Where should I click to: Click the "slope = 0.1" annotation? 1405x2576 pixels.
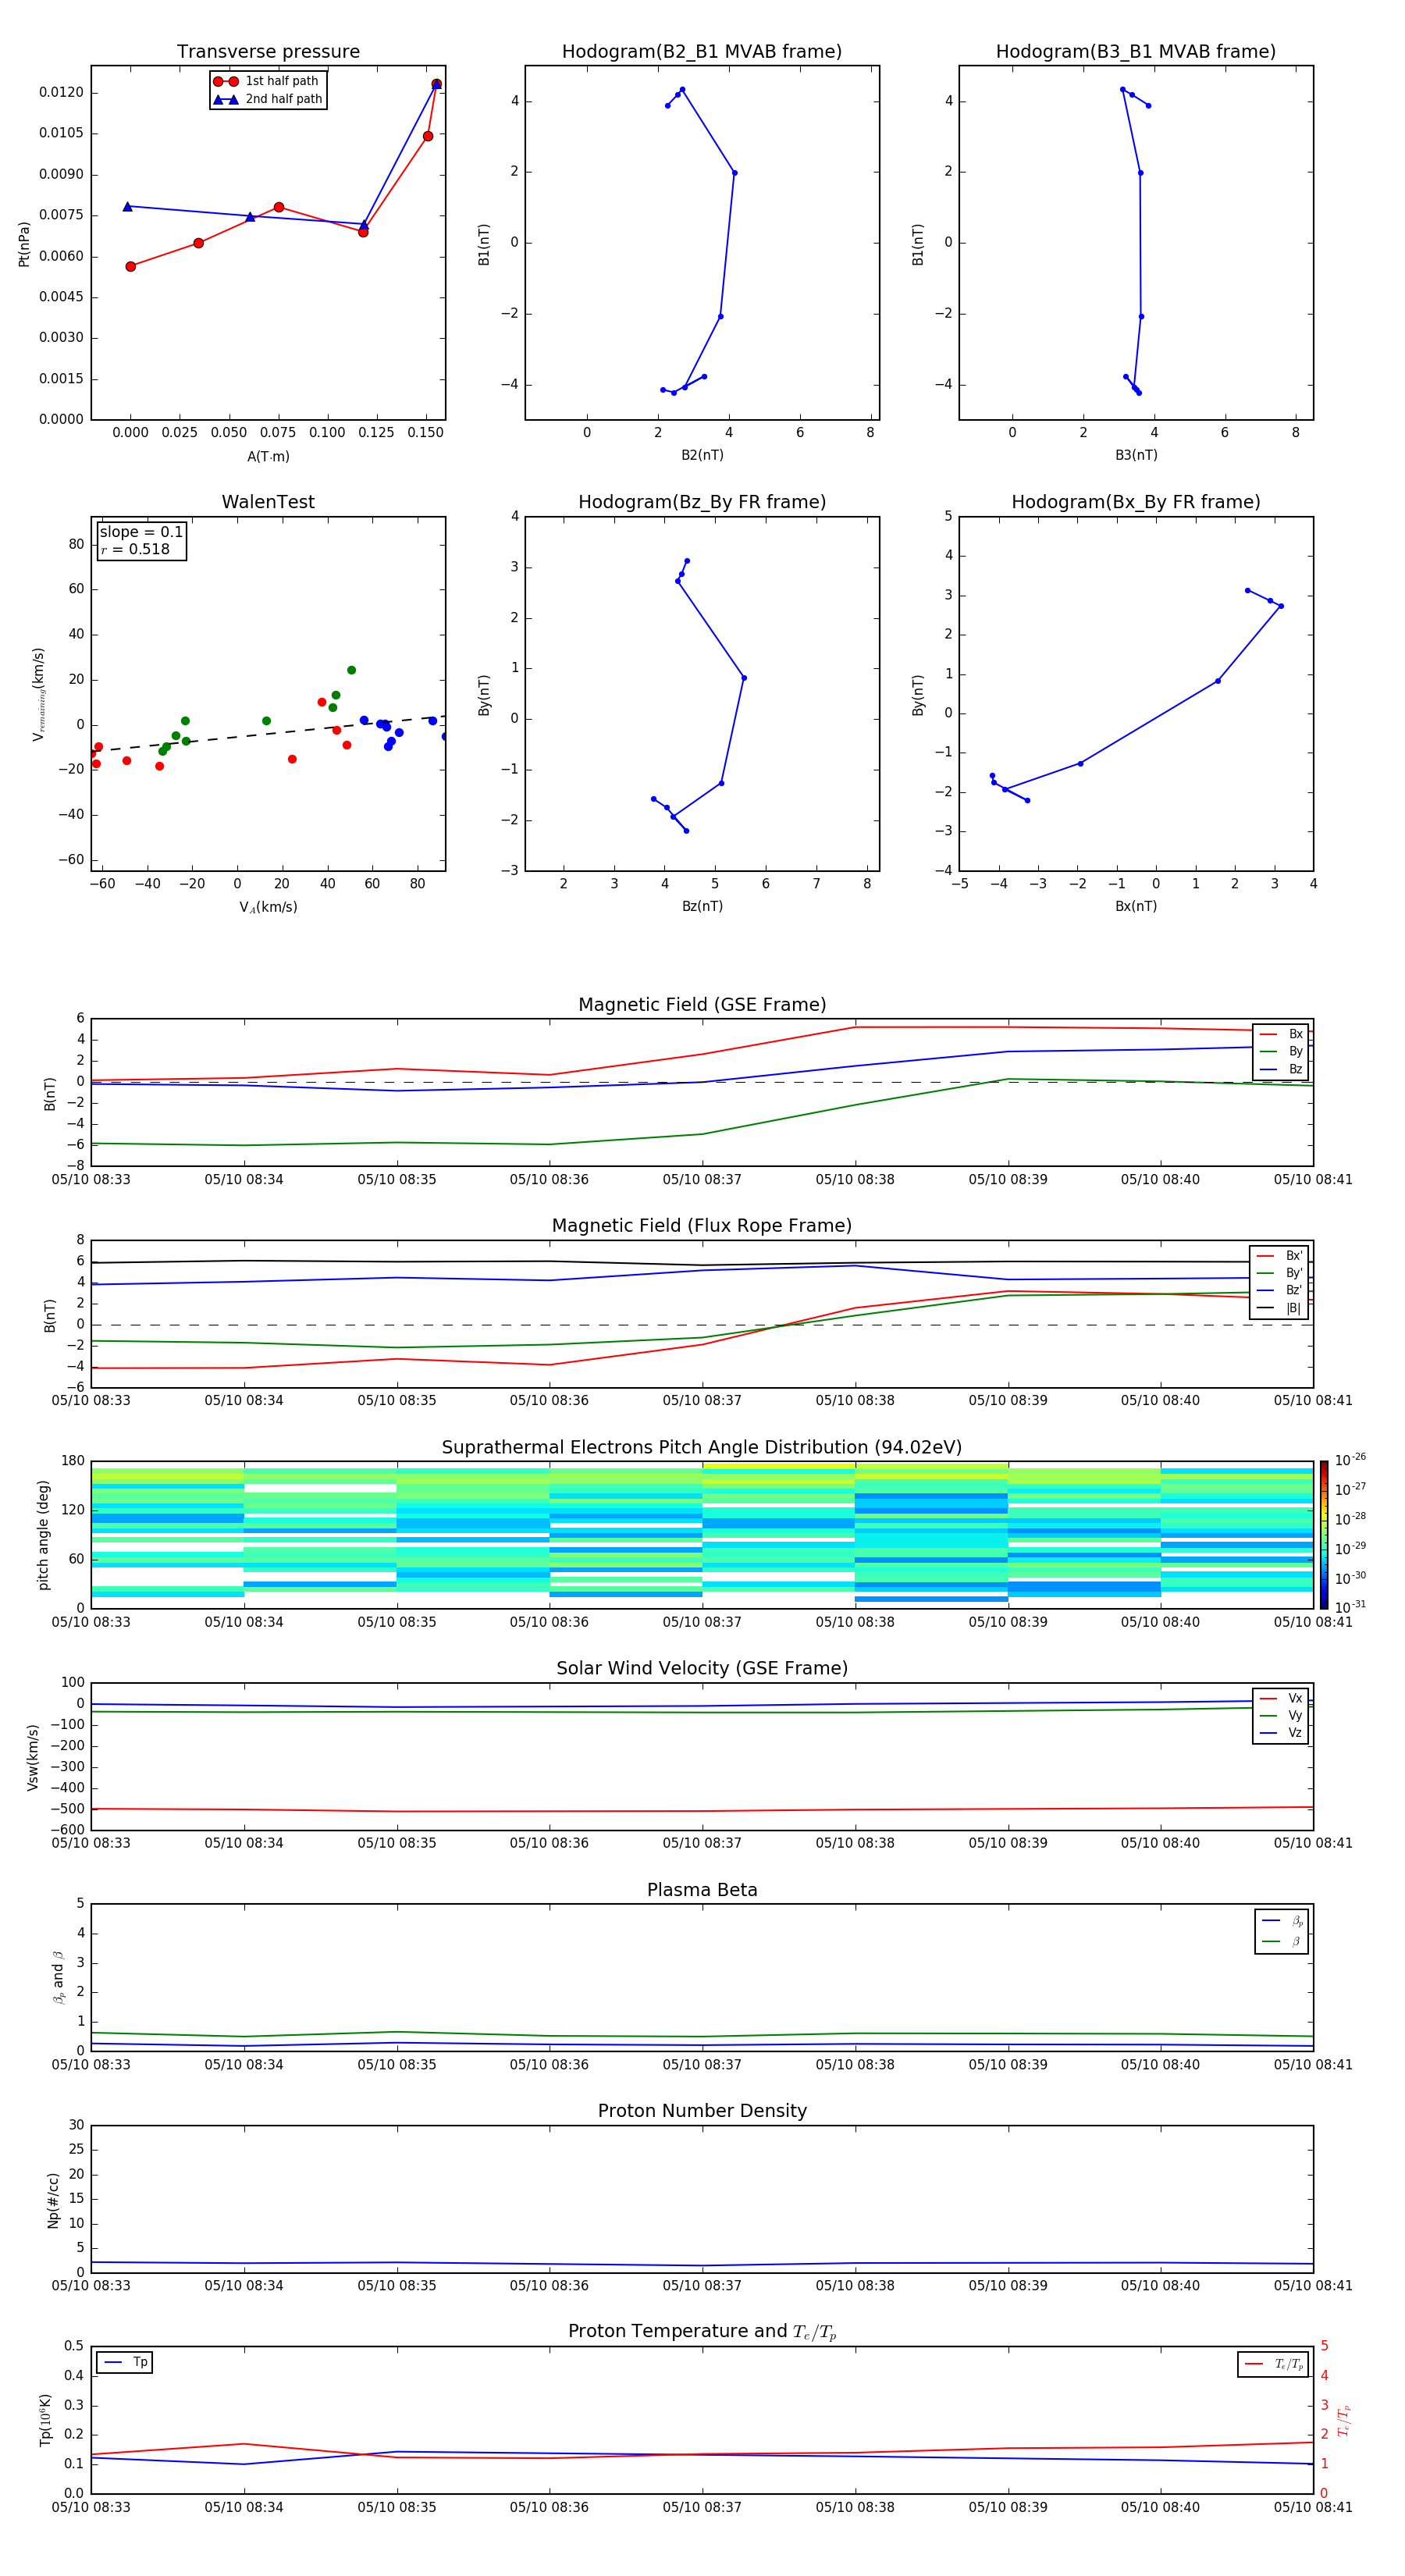point(141,532)
